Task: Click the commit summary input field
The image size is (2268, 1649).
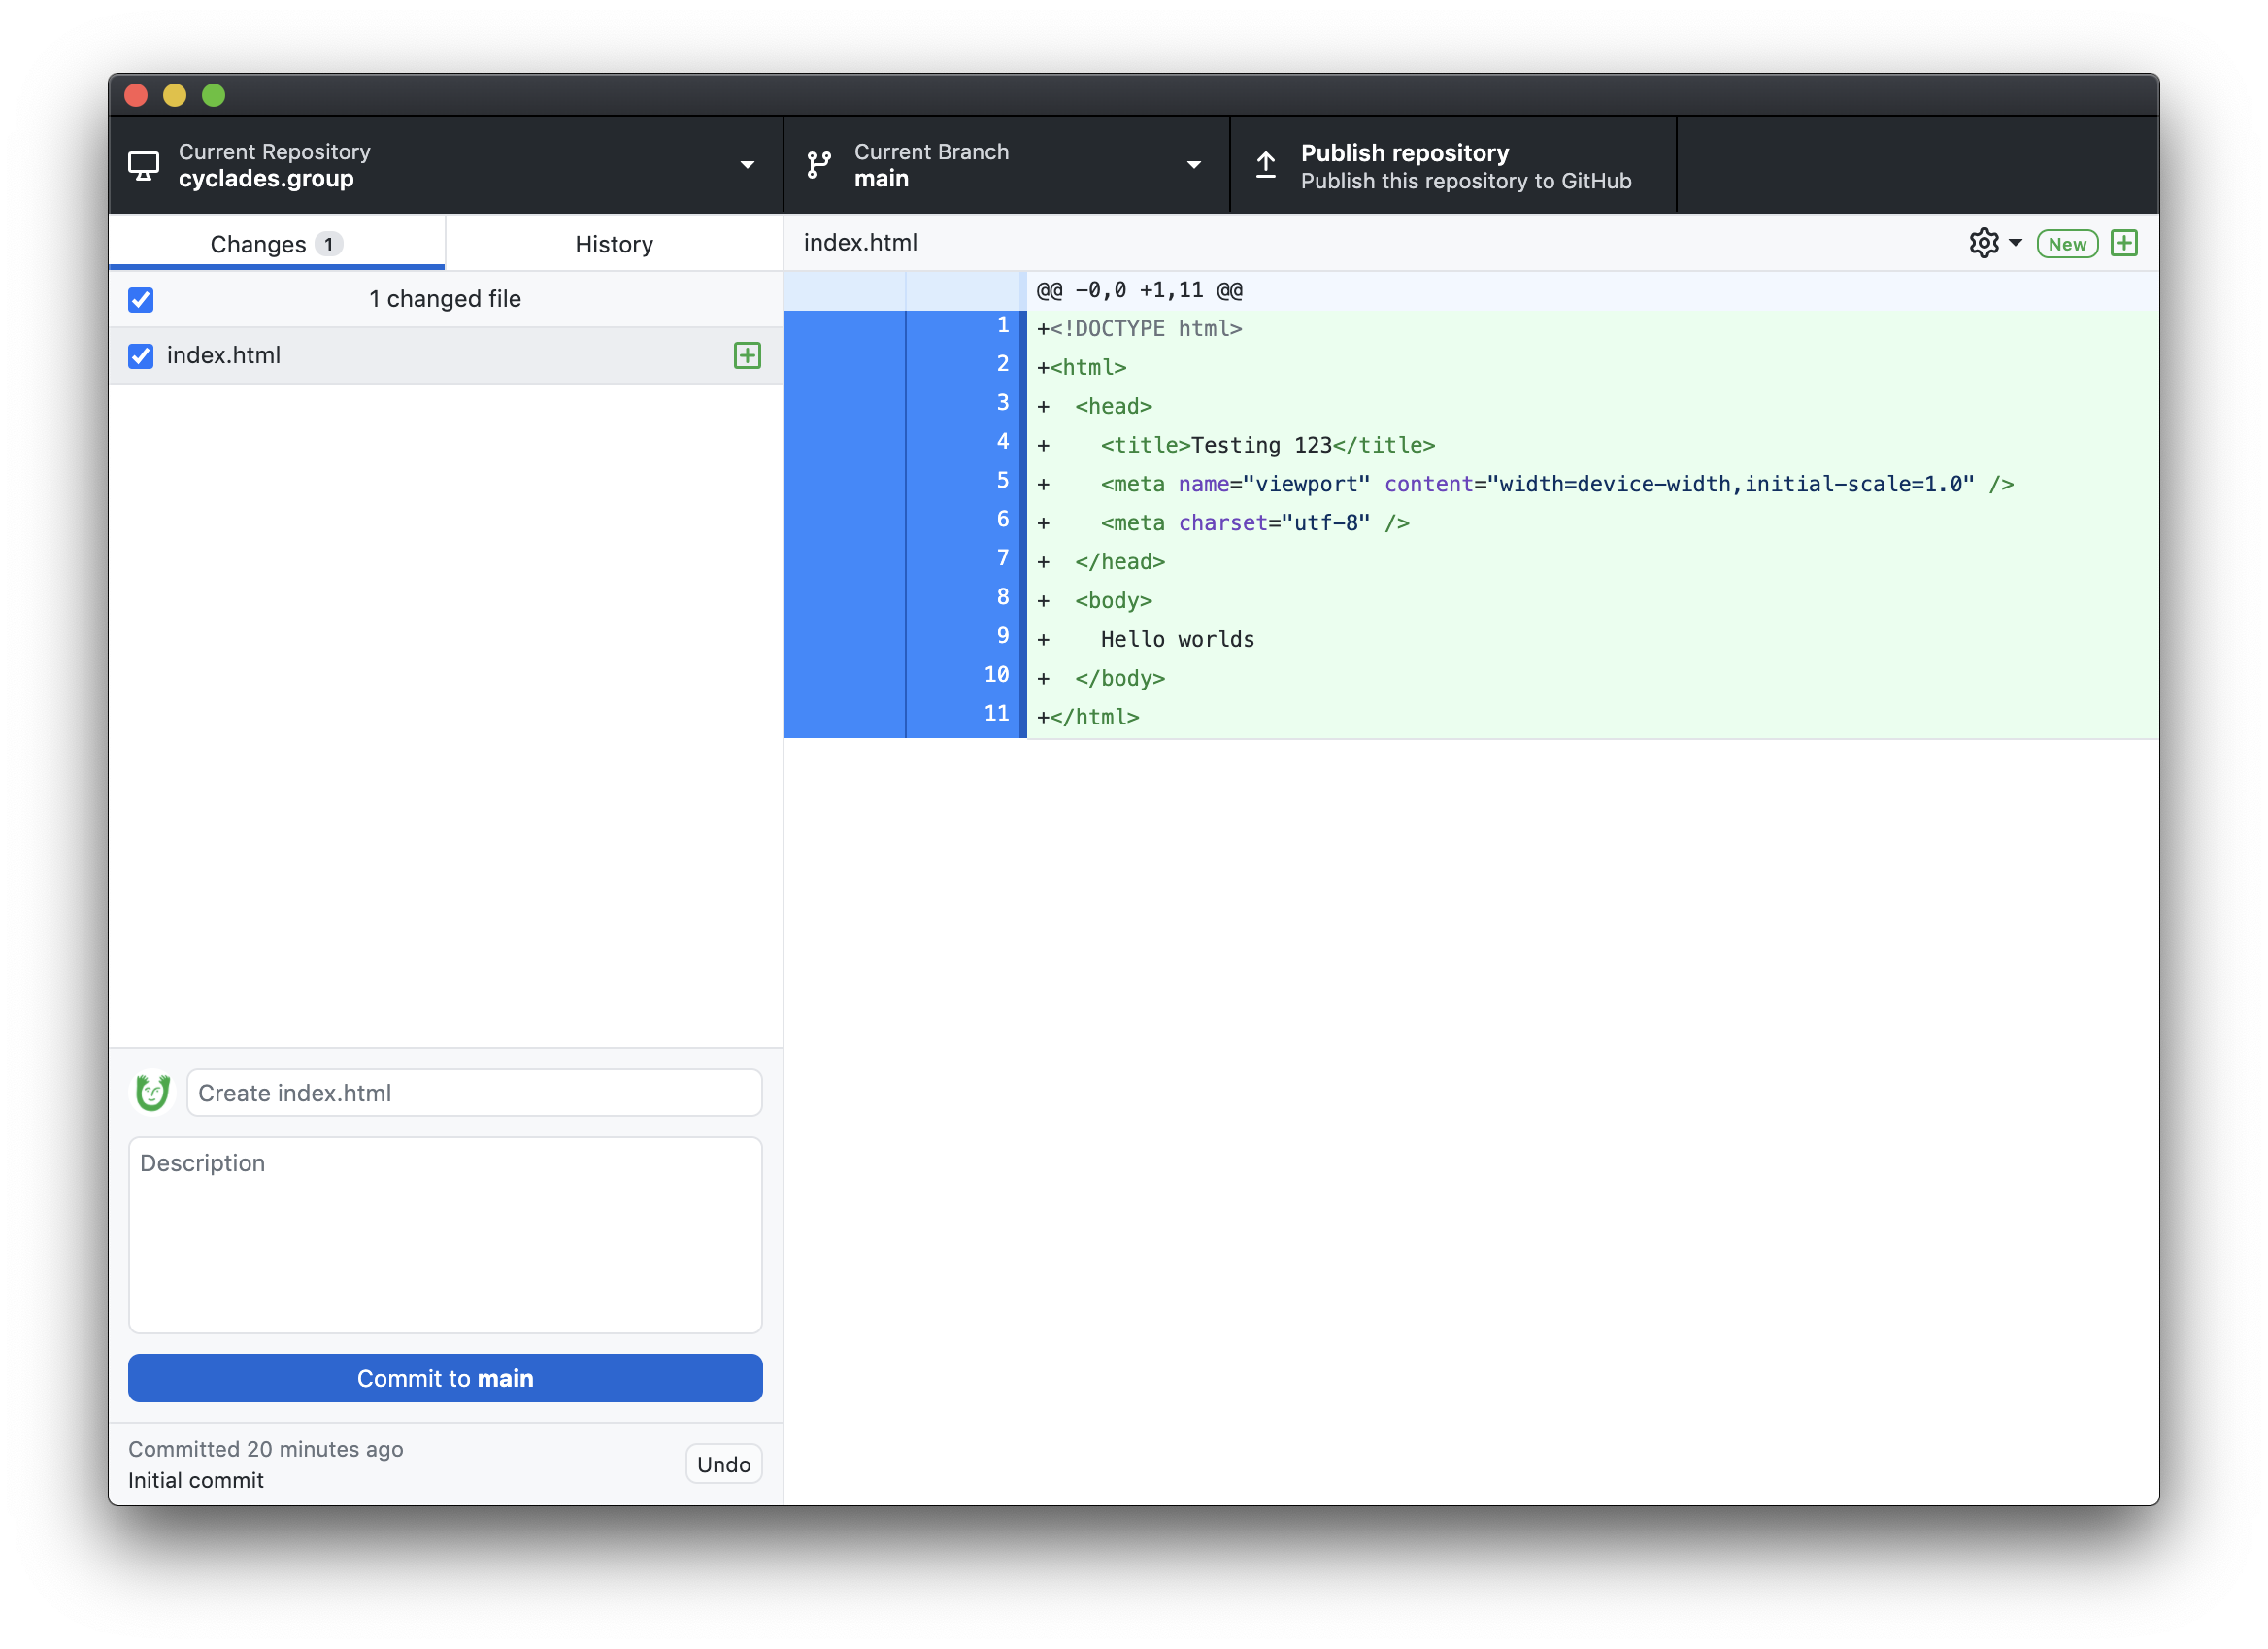Action: pos(474,1092)
